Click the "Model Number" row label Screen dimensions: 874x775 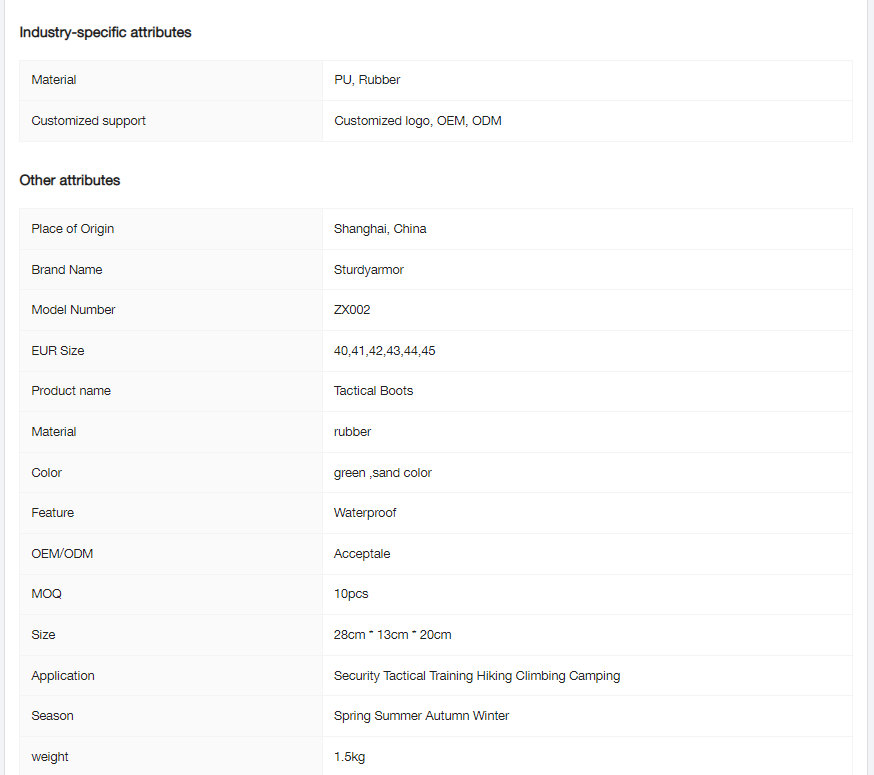point(73,310)
